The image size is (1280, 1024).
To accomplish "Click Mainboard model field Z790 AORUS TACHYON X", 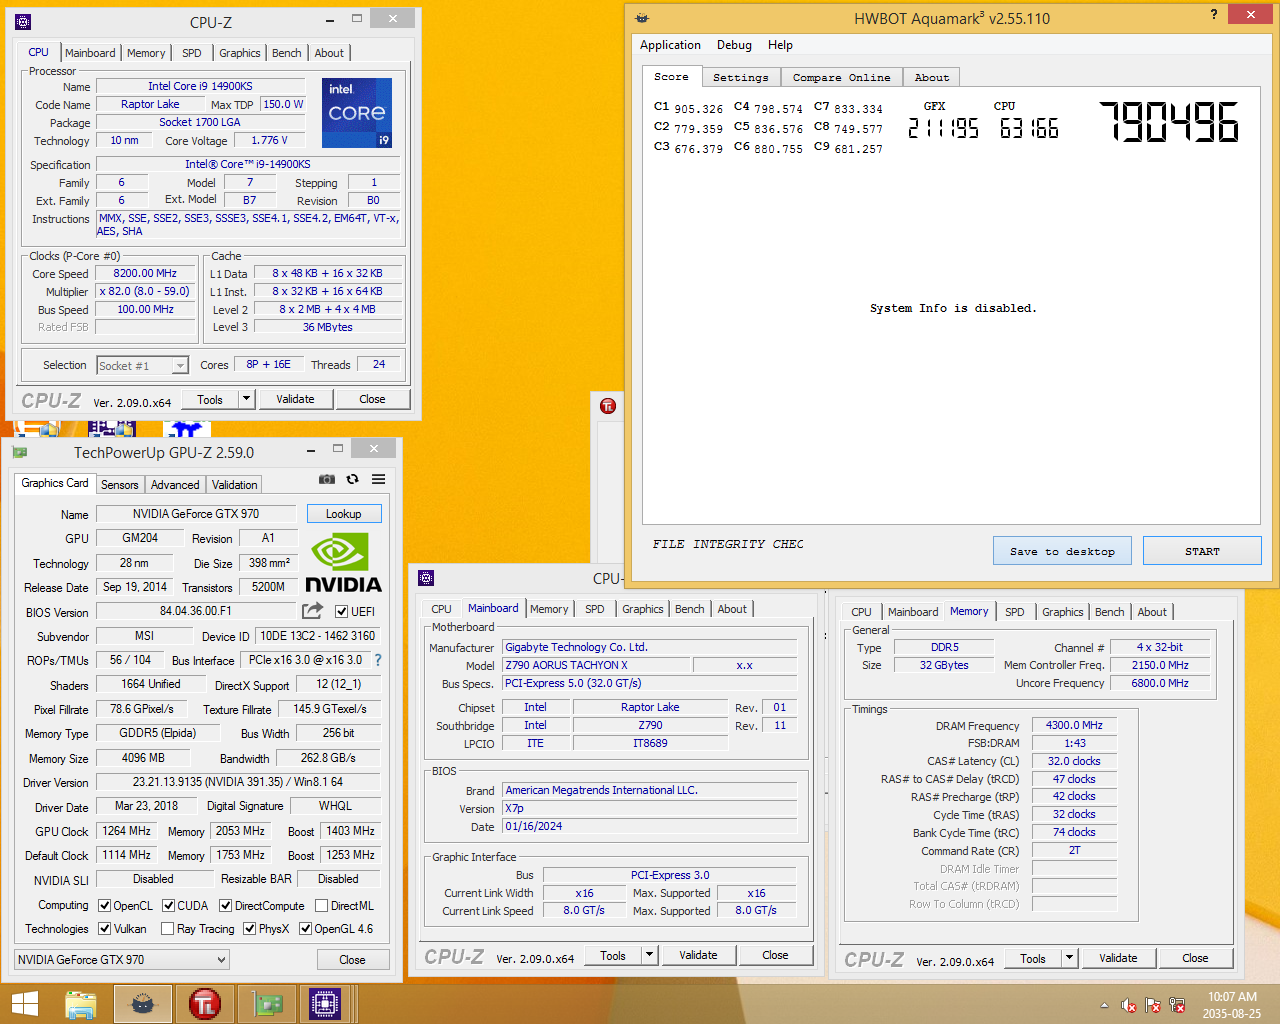I will click(x=596, y=665).
